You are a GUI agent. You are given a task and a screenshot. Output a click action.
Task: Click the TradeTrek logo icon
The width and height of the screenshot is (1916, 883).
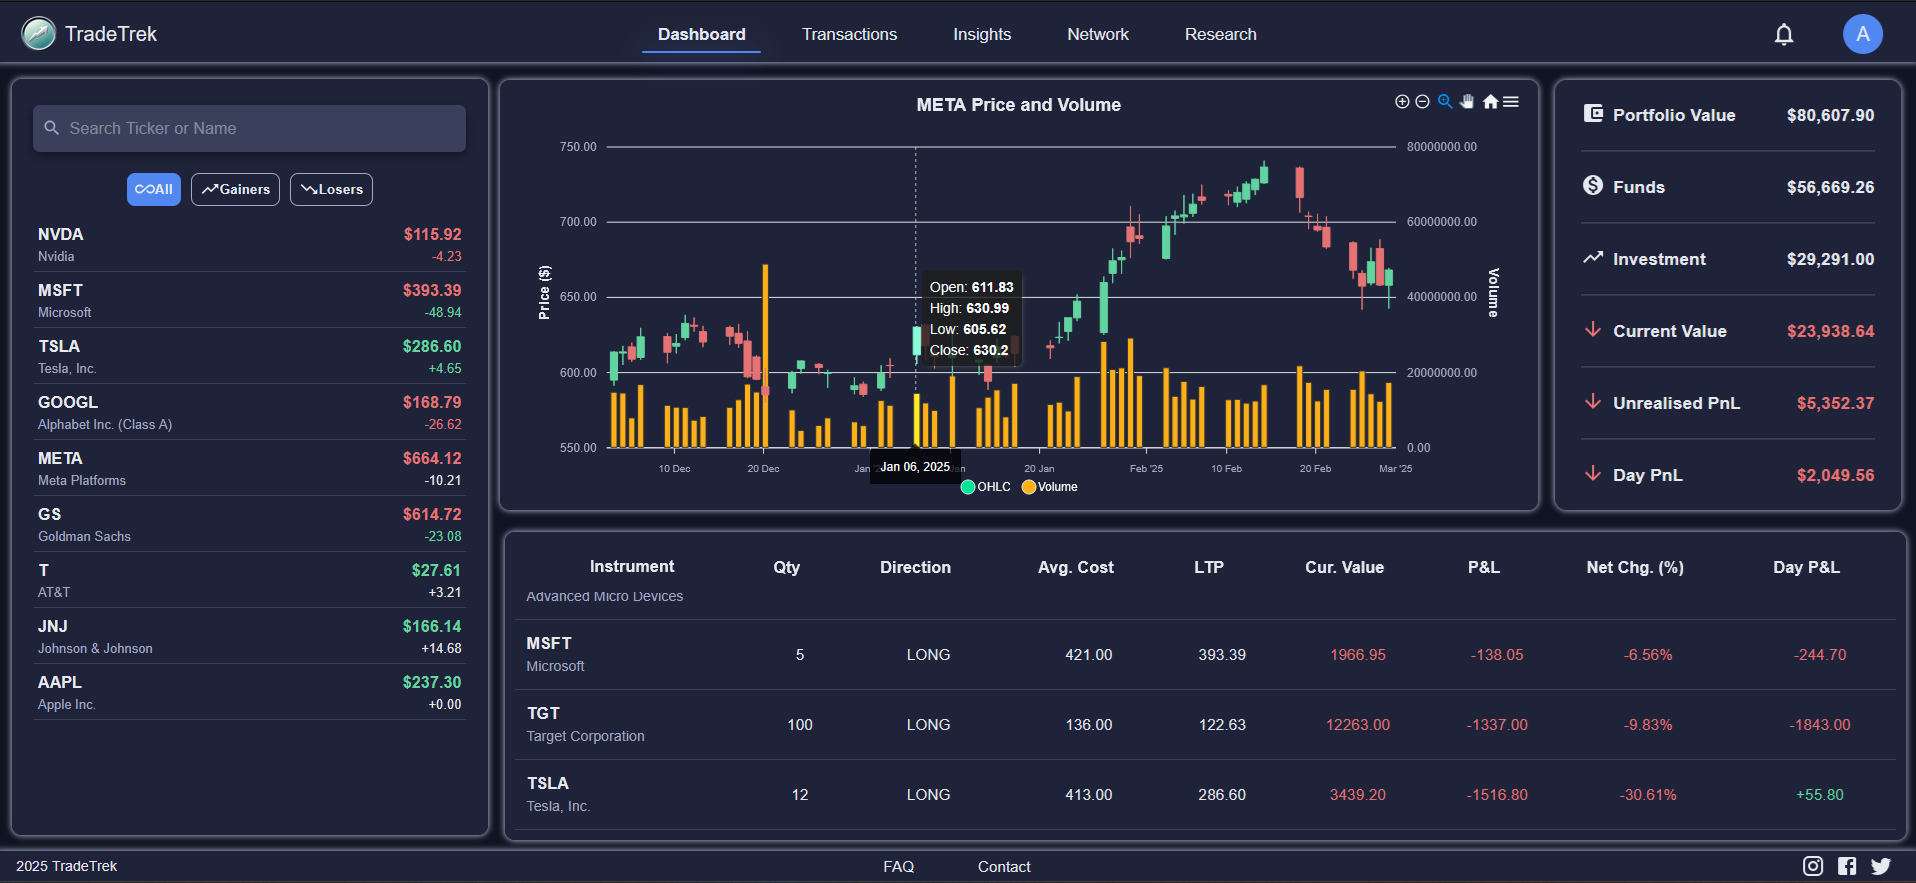[x=38, y=34]
